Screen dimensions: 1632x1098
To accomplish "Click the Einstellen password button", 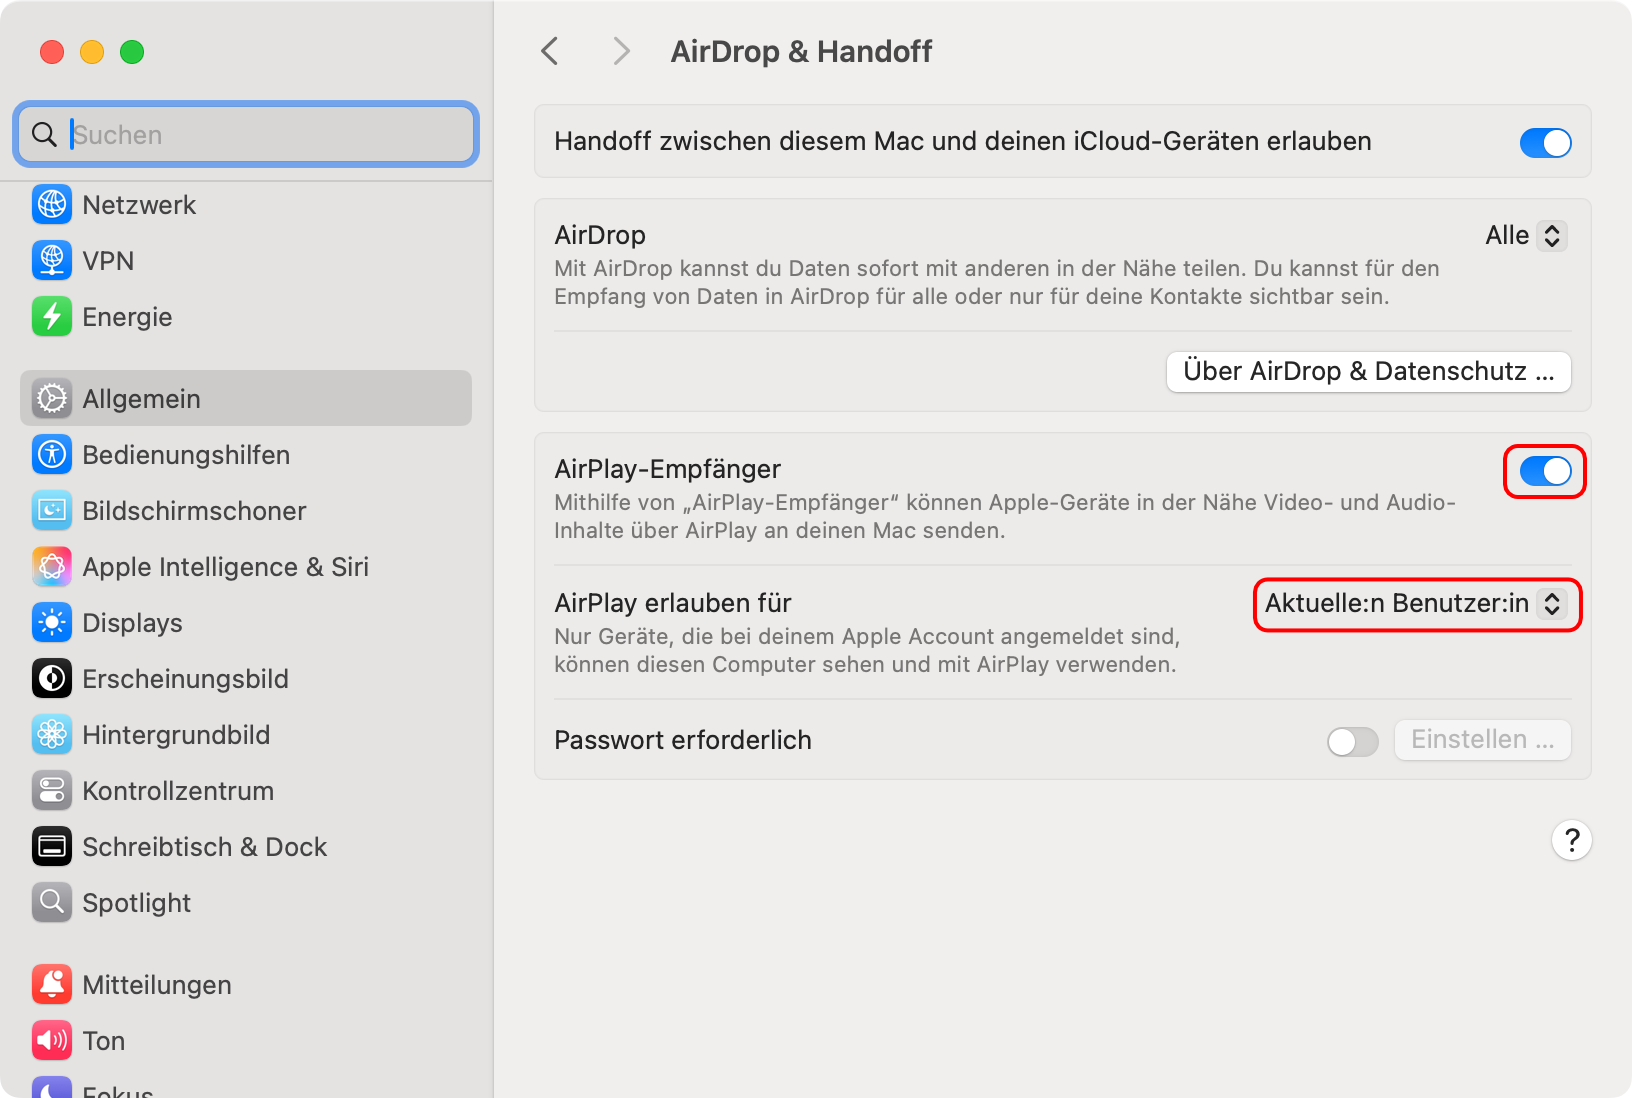I will click(x=1483, y=740).
